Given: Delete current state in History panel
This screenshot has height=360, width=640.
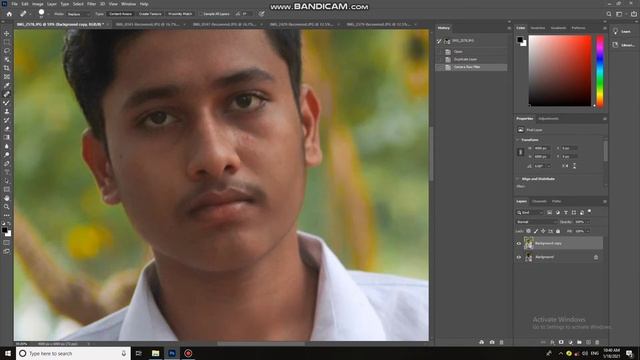Looking at the screenshot, I should point(502,342).
